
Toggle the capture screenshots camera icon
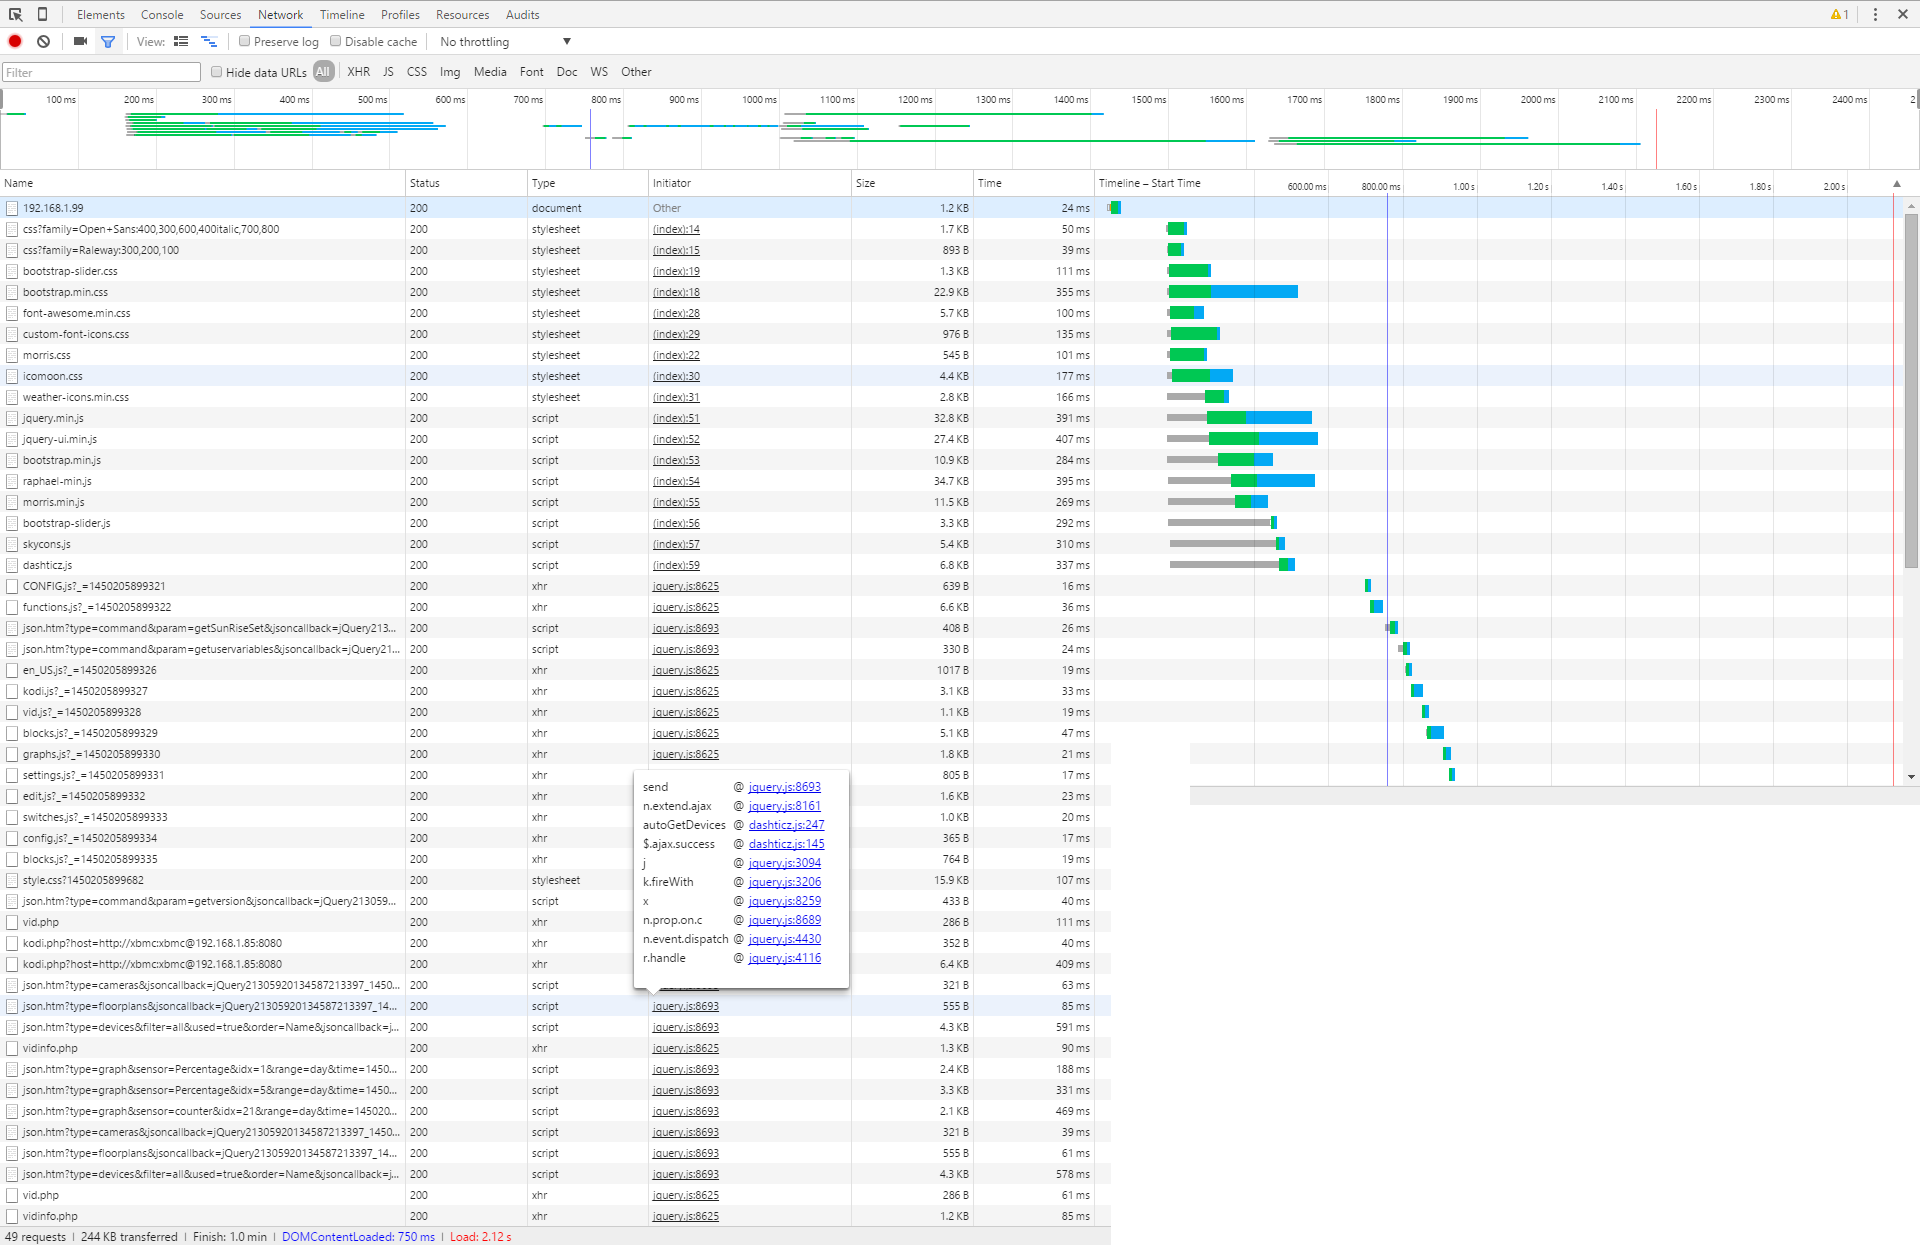(x=80, y=41)
